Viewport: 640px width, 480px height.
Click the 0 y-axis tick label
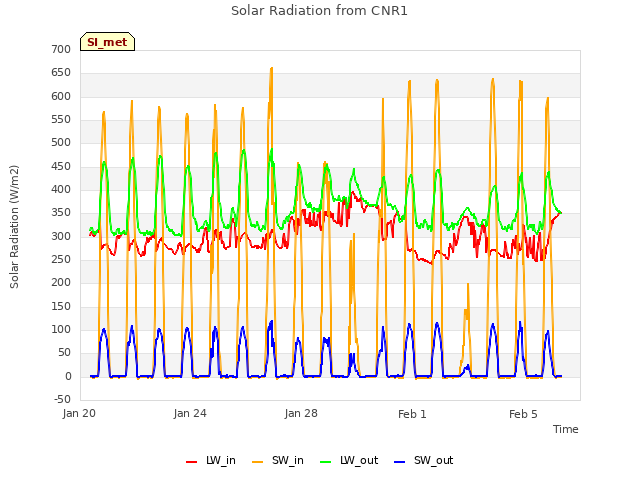(x=68, y=377)
